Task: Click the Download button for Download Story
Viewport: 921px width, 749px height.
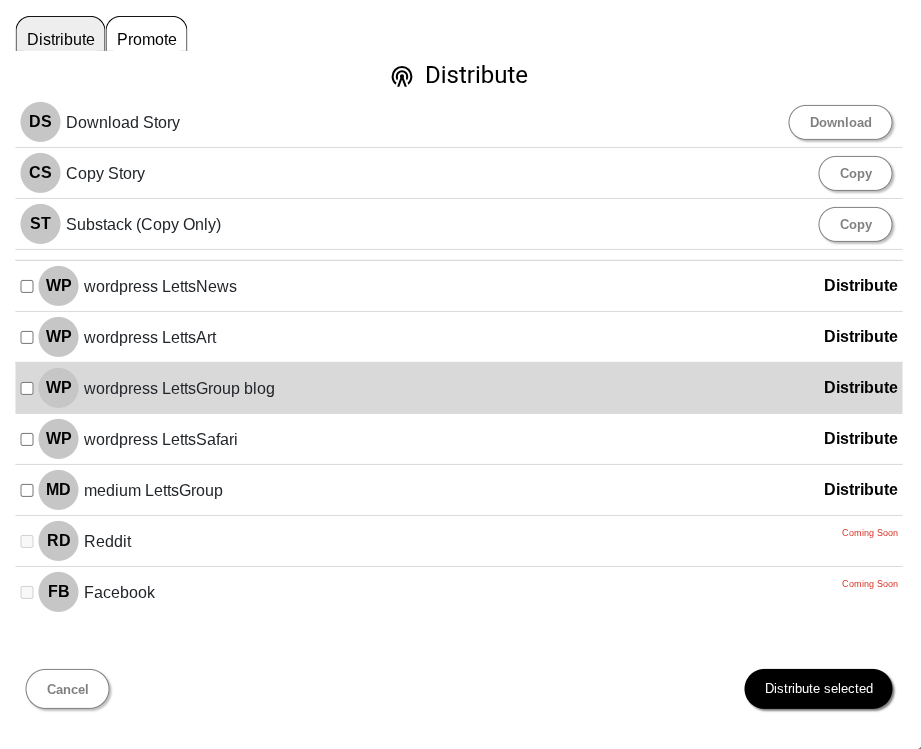Action: 841,123
